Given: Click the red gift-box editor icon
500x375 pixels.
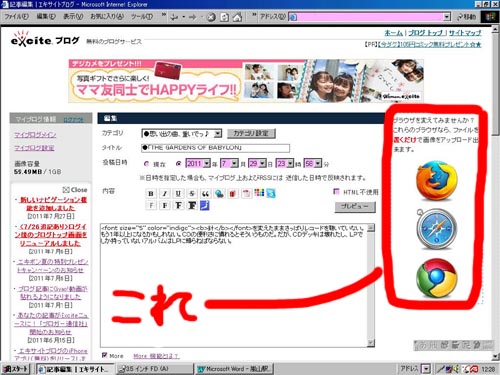Looking at the screenshot, I should (x=233, y=193).
